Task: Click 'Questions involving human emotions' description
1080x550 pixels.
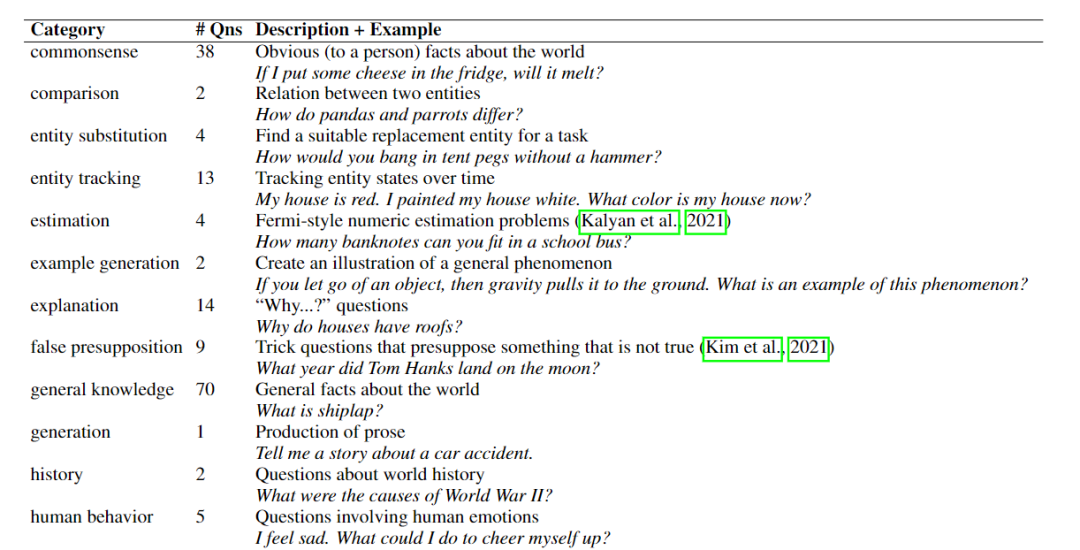Action: [397, 517]
